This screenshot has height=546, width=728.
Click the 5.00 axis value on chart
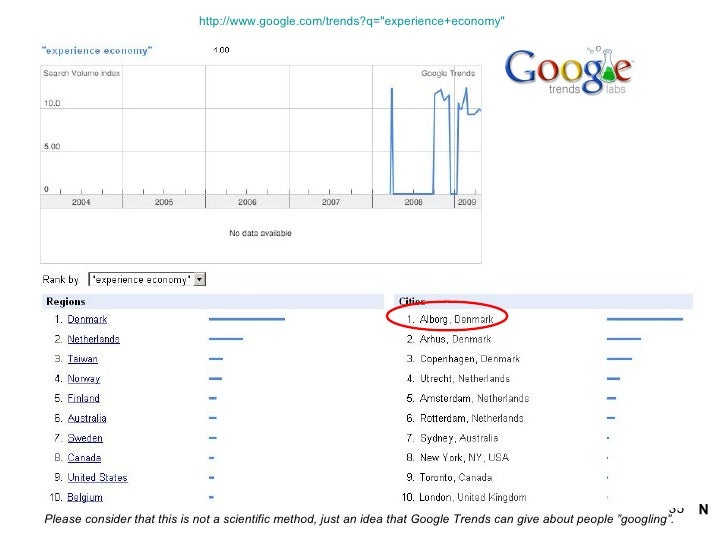tap(52, 146)
